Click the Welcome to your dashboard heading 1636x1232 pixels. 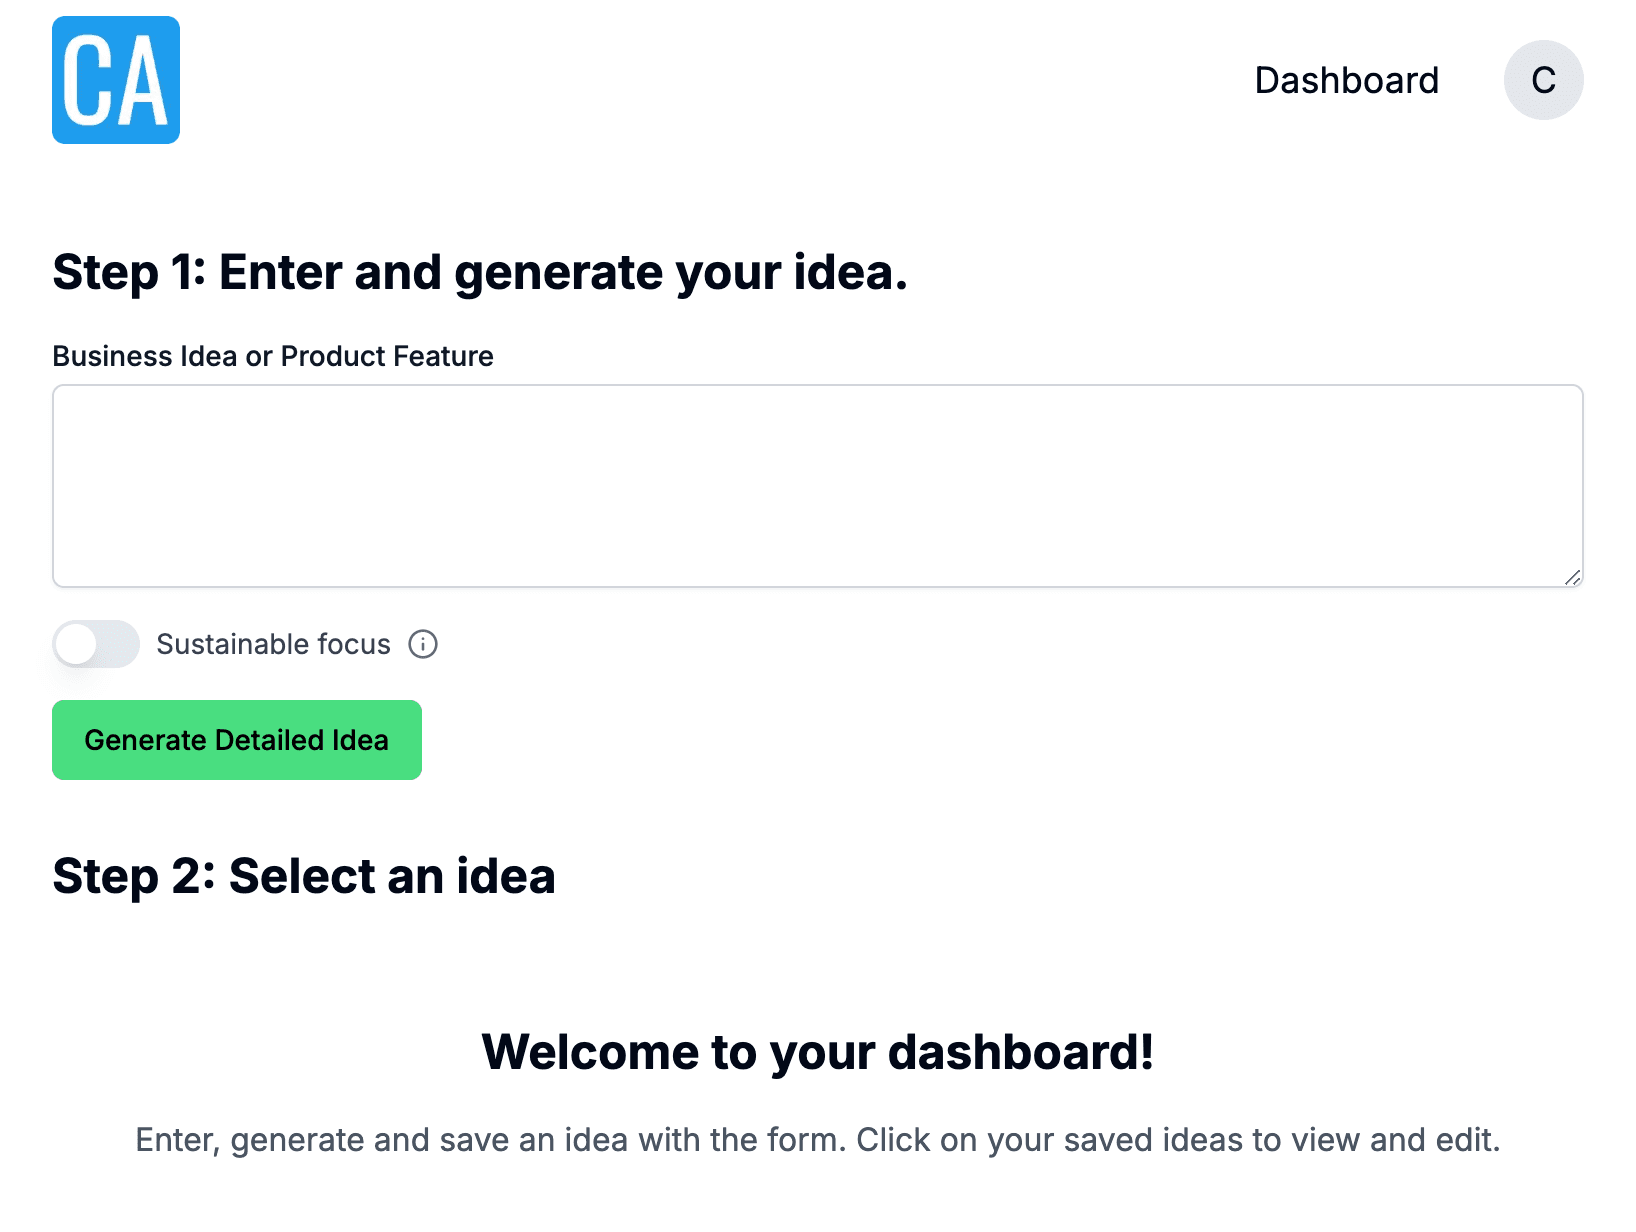click(818, 1052)
